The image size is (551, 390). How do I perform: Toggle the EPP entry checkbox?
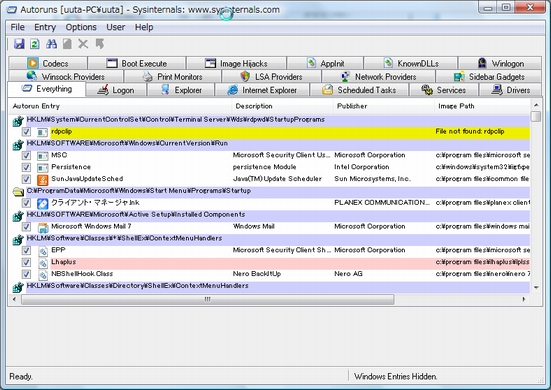pyautogui.click(x=26, y=250)
